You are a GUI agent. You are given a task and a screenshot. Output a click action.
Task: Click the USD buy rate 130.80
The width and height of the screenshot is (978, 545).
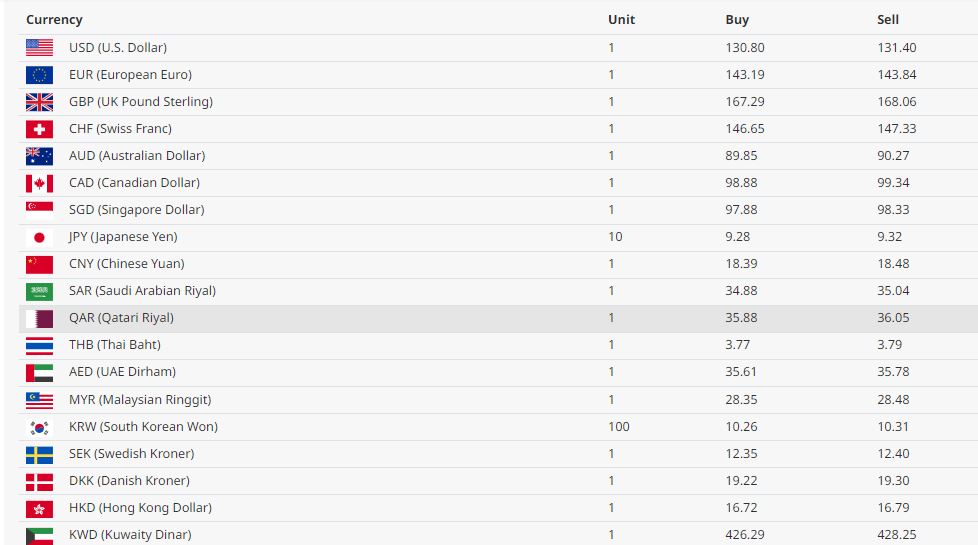tap(745, 48)
